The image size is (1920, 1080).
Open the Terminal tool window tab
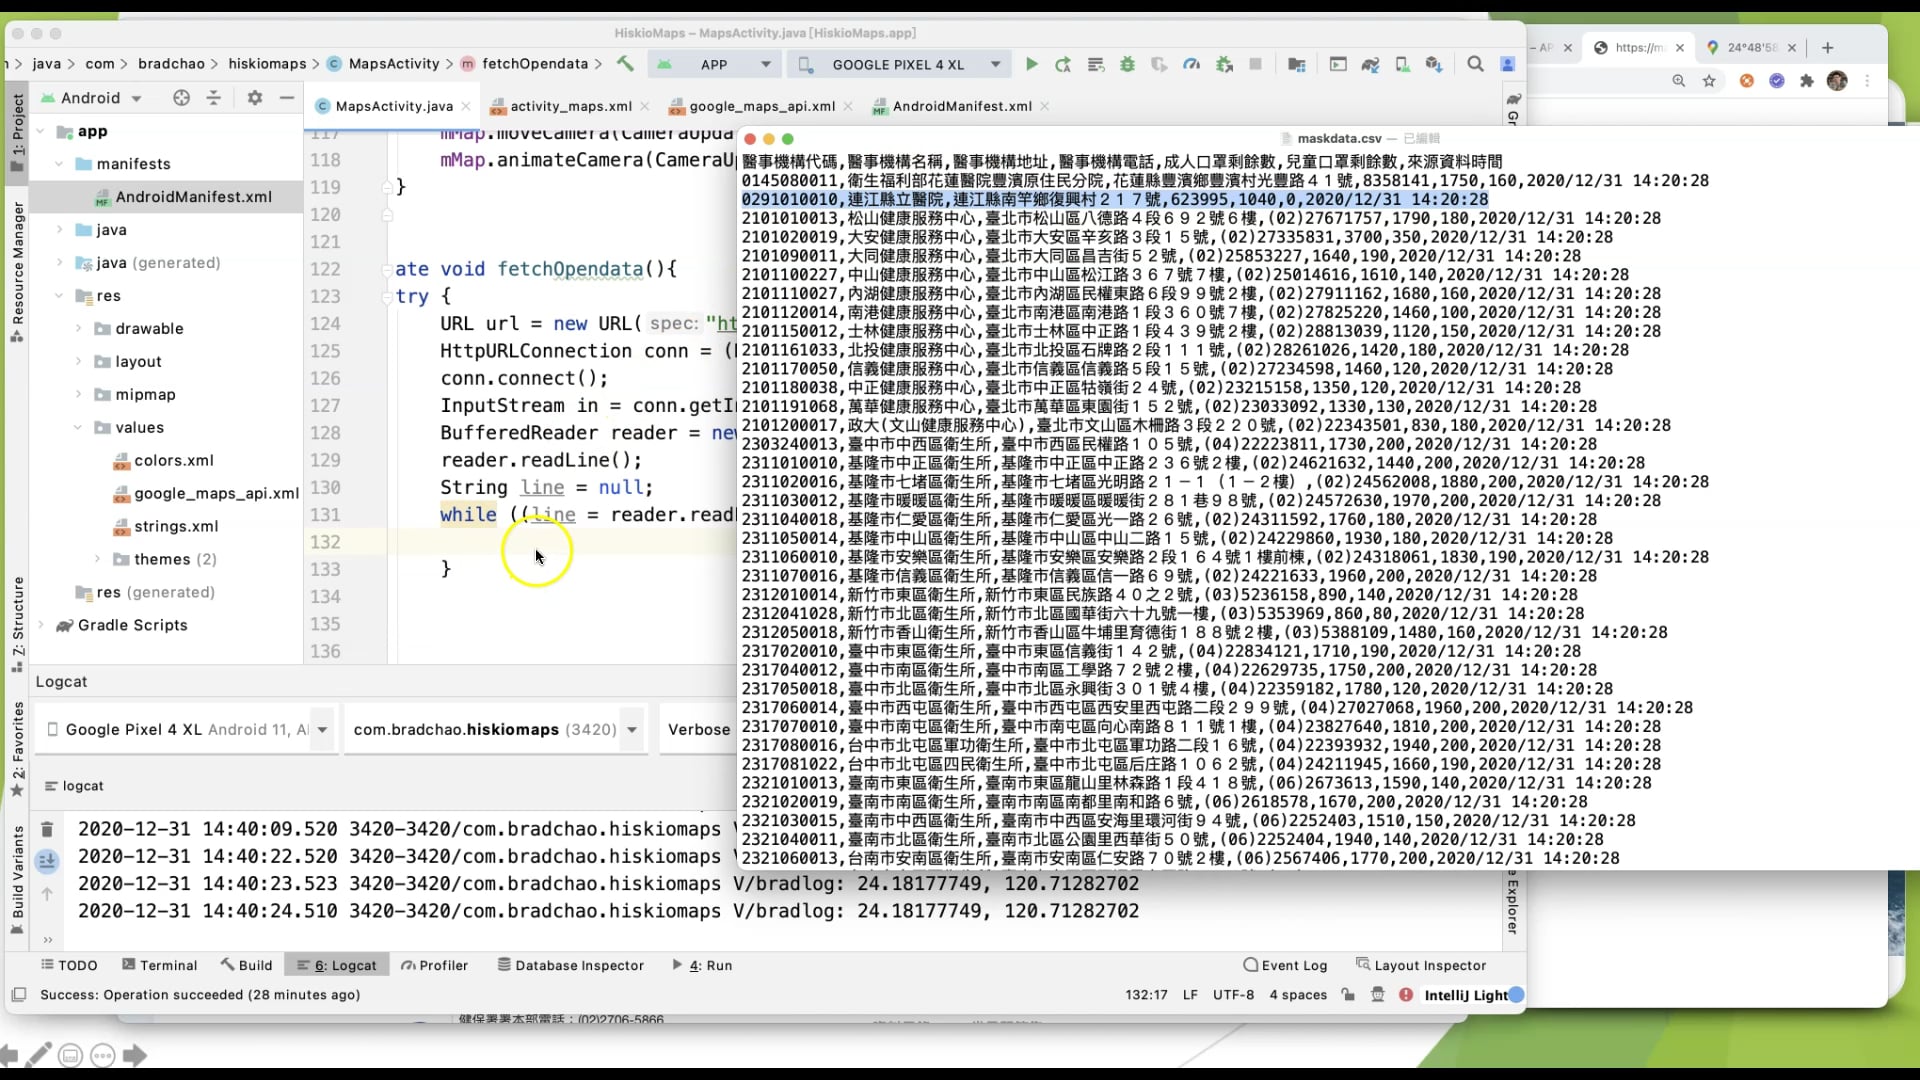tap(159, 965)
